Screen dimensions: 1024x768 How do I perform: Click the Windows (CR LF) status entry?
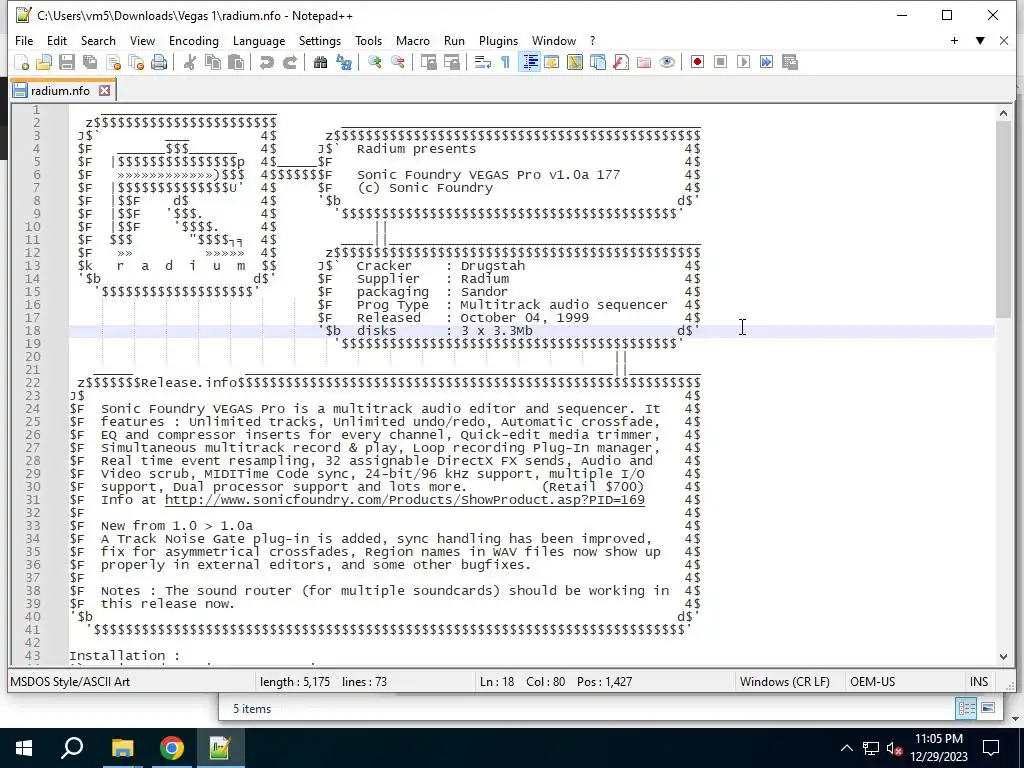tap(784, 682)
